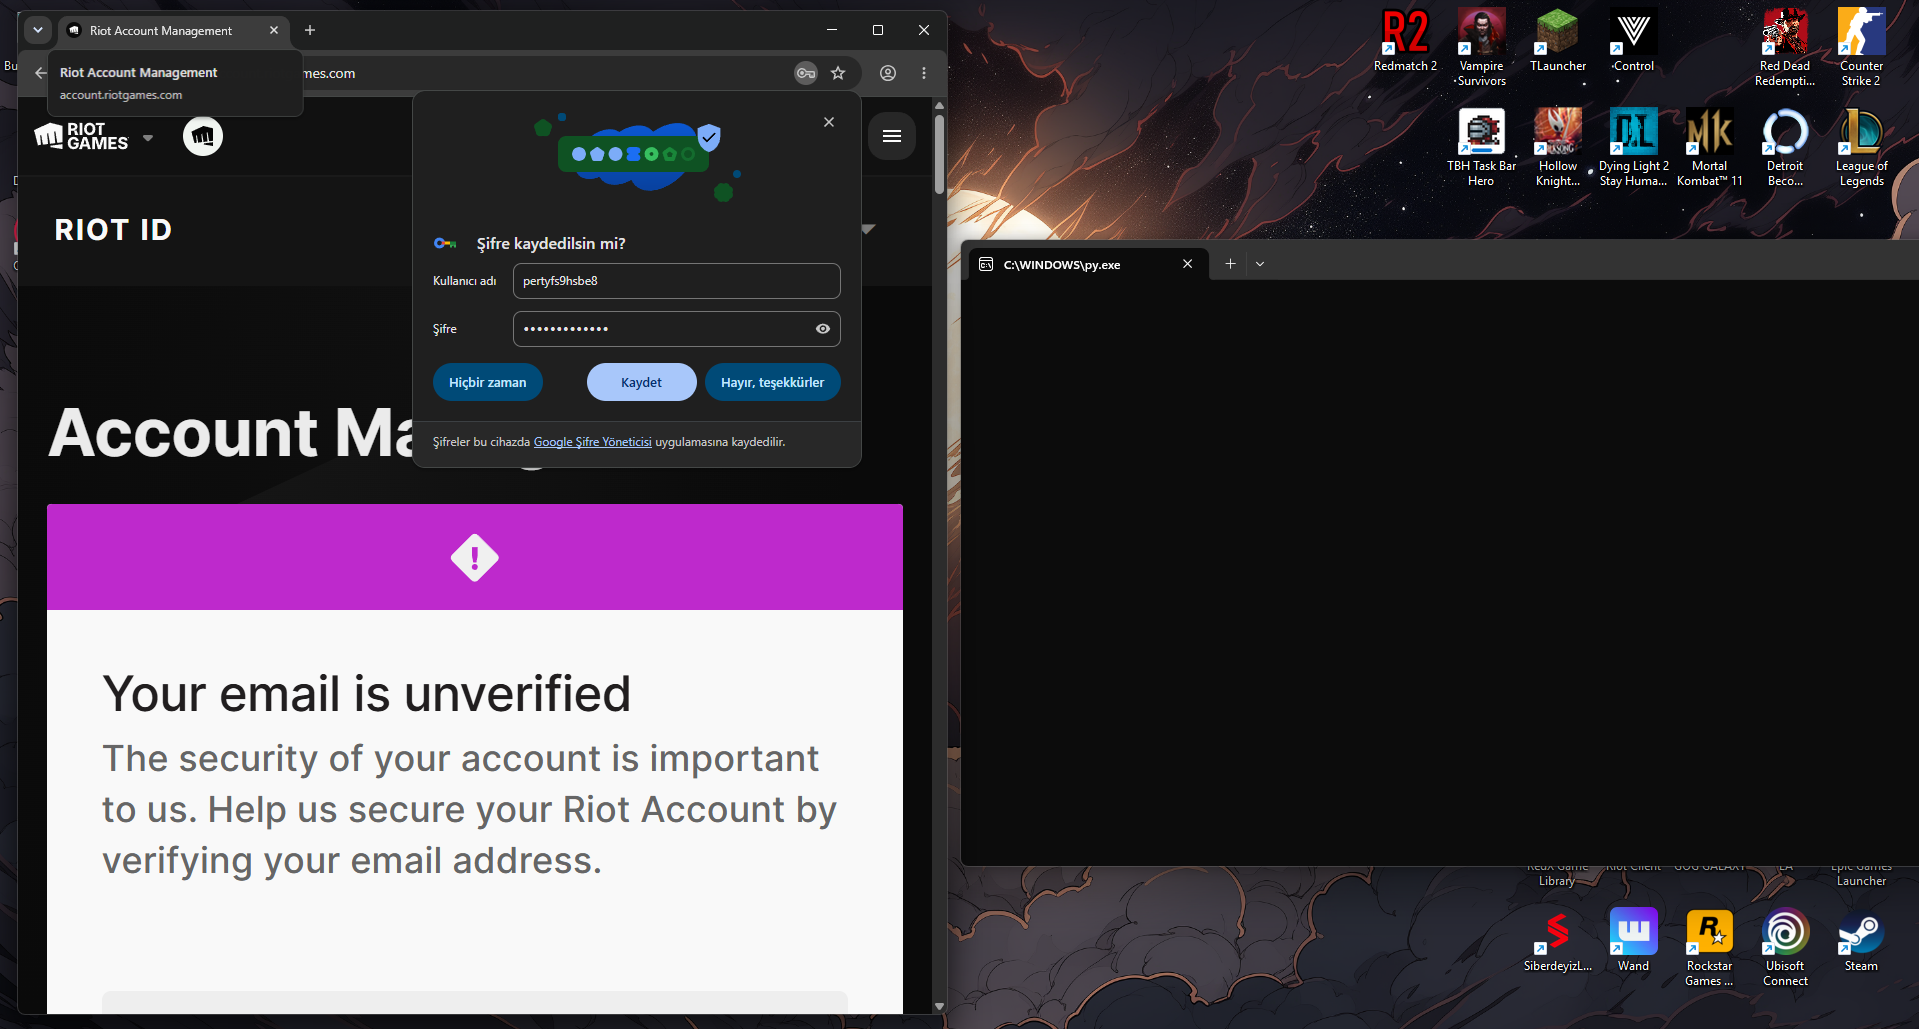The image size is (1919, 1029).
Task: Click Hayır, teşekkürler button
Action: click(x=772, y=382)
